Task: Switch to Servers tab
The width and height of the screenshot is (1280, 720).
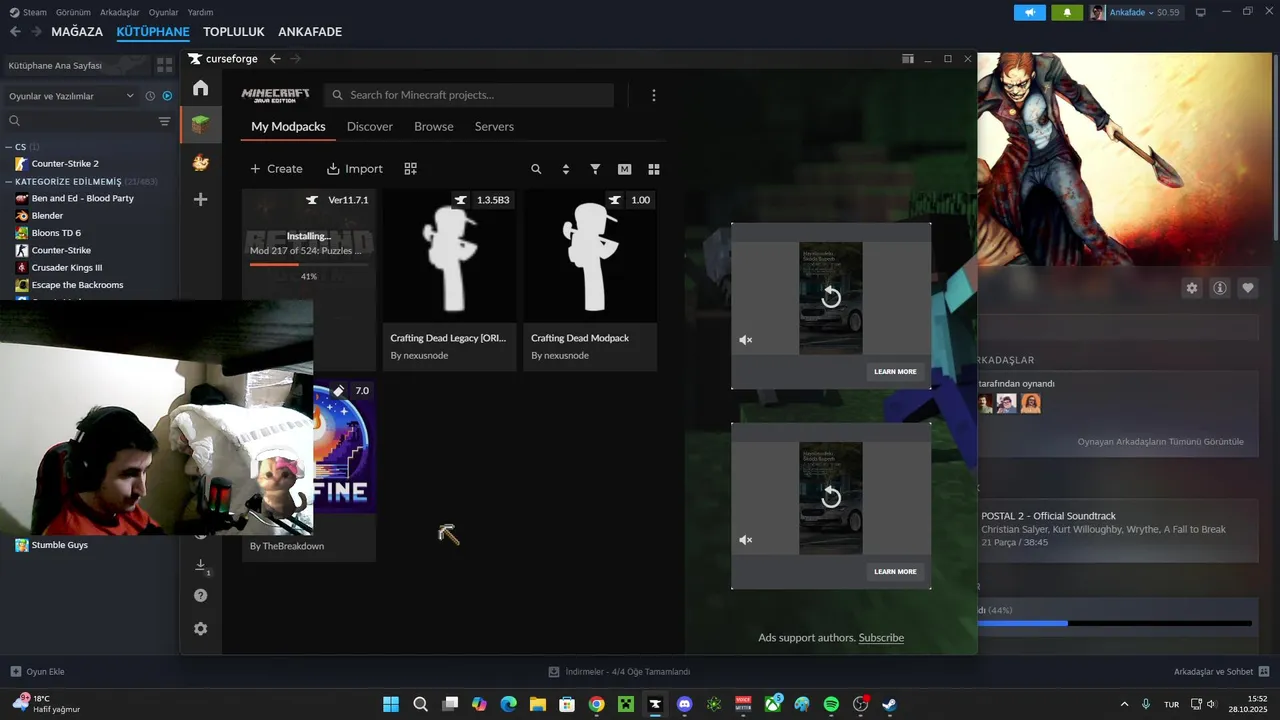Action: 494,127
